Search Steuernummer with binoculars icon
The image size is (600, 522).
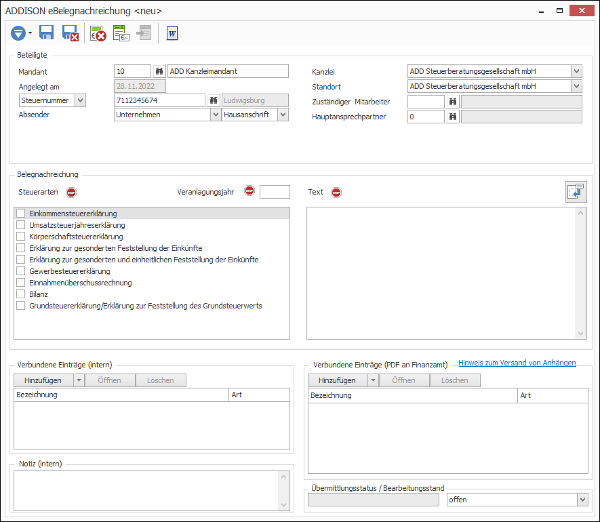click(x=213, y=100)
